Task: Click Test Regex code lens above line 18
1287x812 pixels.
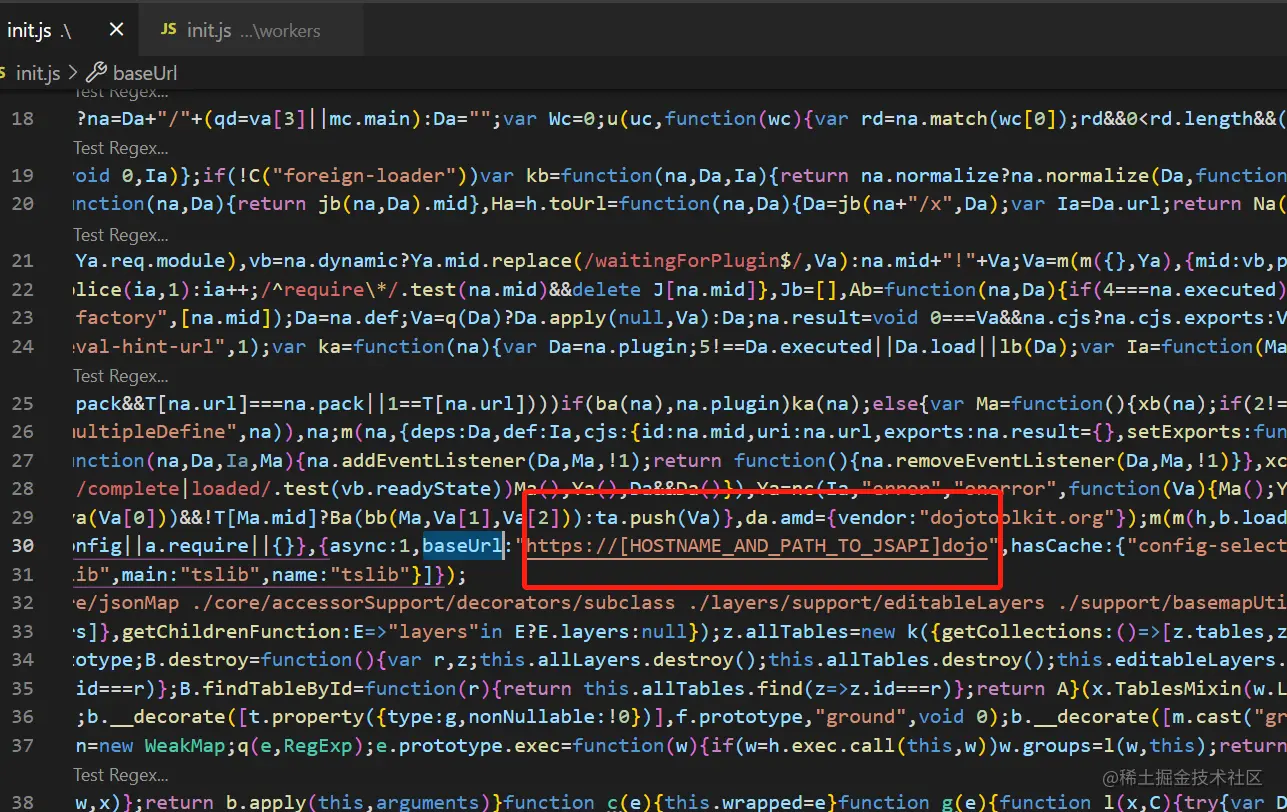Action: (x=122, y=92)
